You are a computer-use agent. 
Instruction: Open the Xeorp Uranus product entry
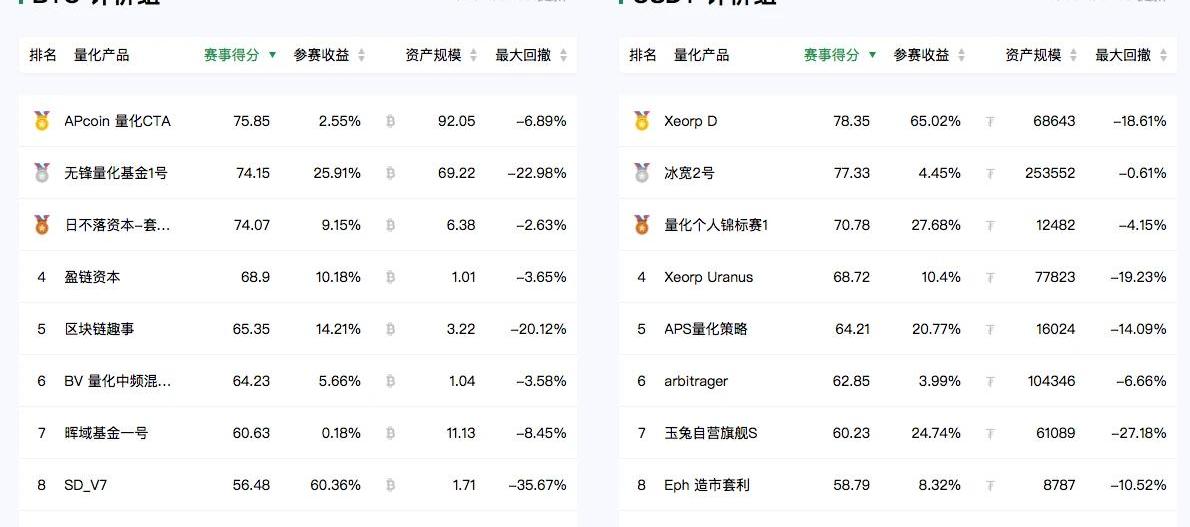tap(709, 277)
